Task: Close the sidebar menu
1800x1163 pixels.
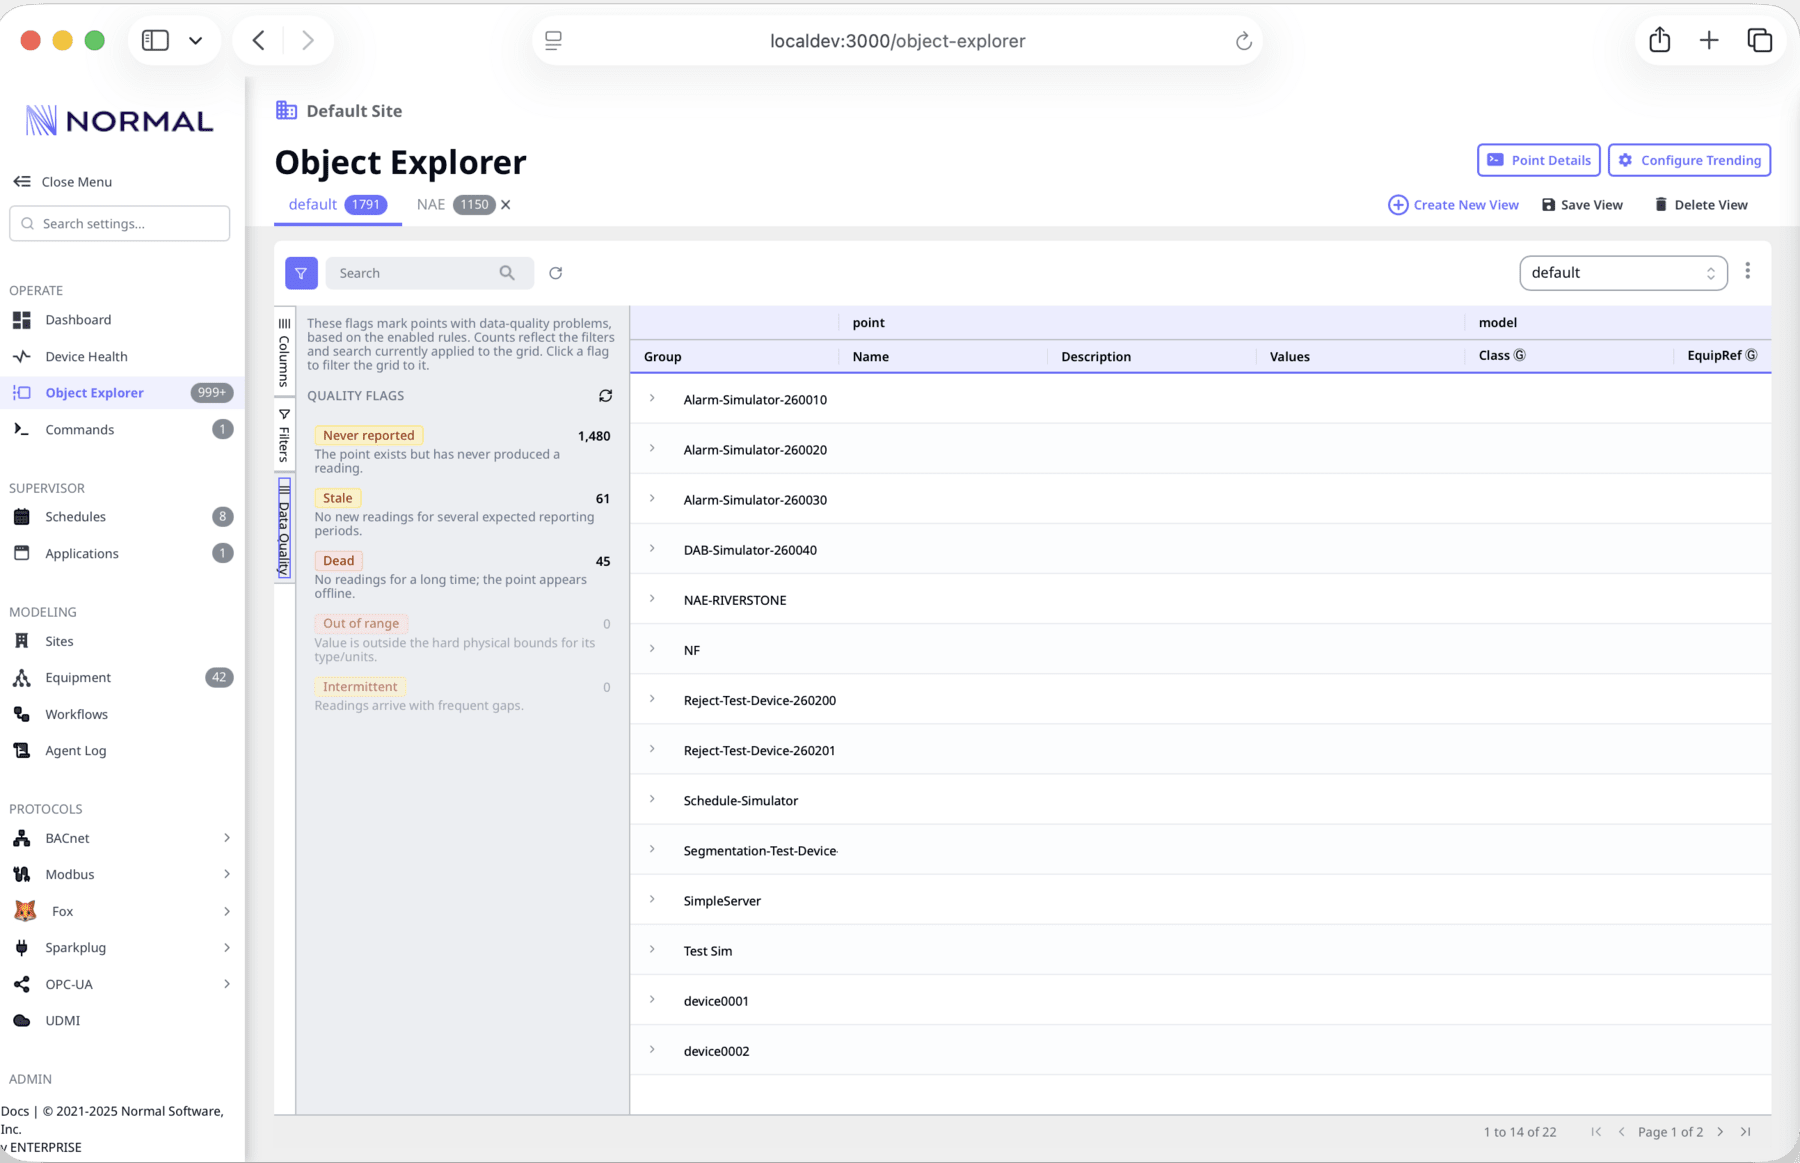Action: (62, 182)
